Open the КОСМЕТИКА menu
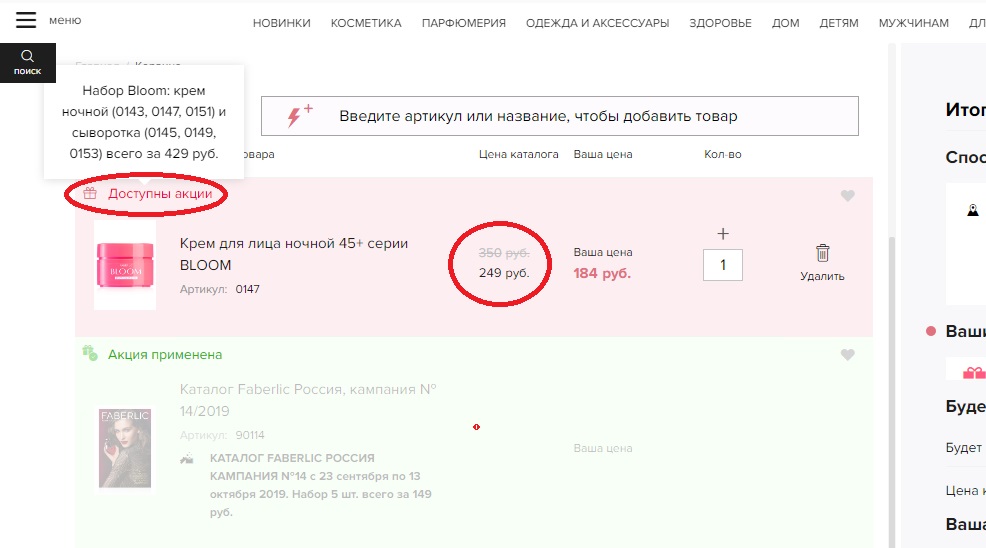Viewport: 986px width, 548px height. 366,23
